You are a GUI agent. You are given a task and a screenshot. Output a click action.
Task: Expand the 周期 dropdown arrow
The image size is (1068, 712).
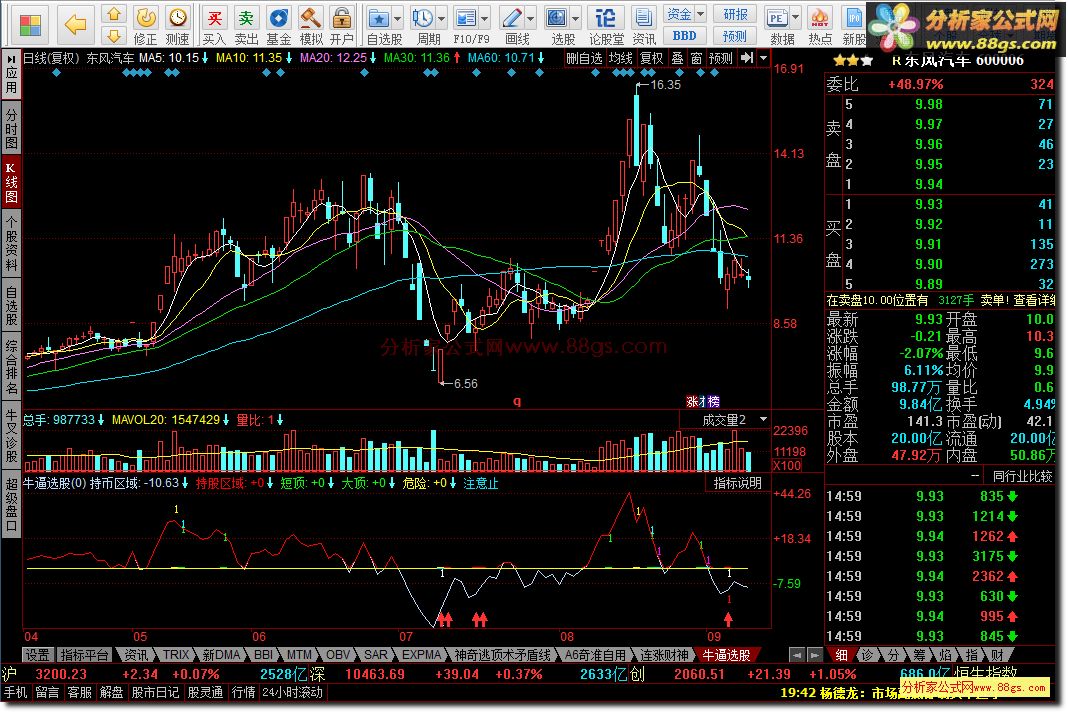441,19
